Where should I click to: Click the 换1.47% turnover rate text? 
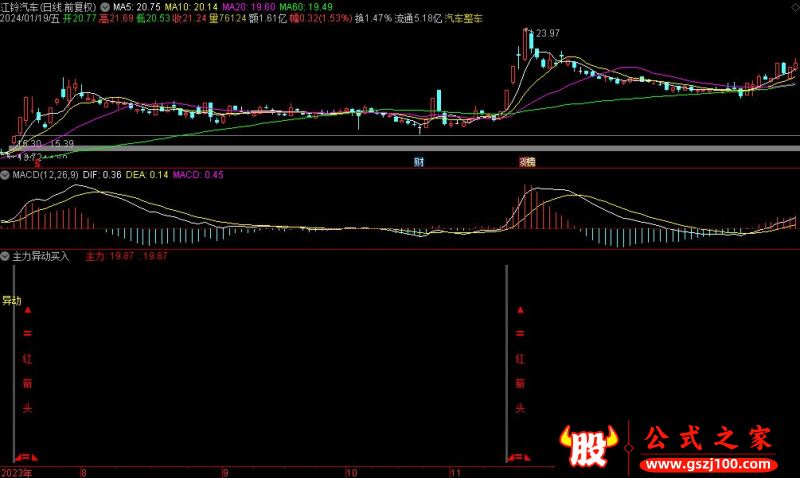coord(373,18)
